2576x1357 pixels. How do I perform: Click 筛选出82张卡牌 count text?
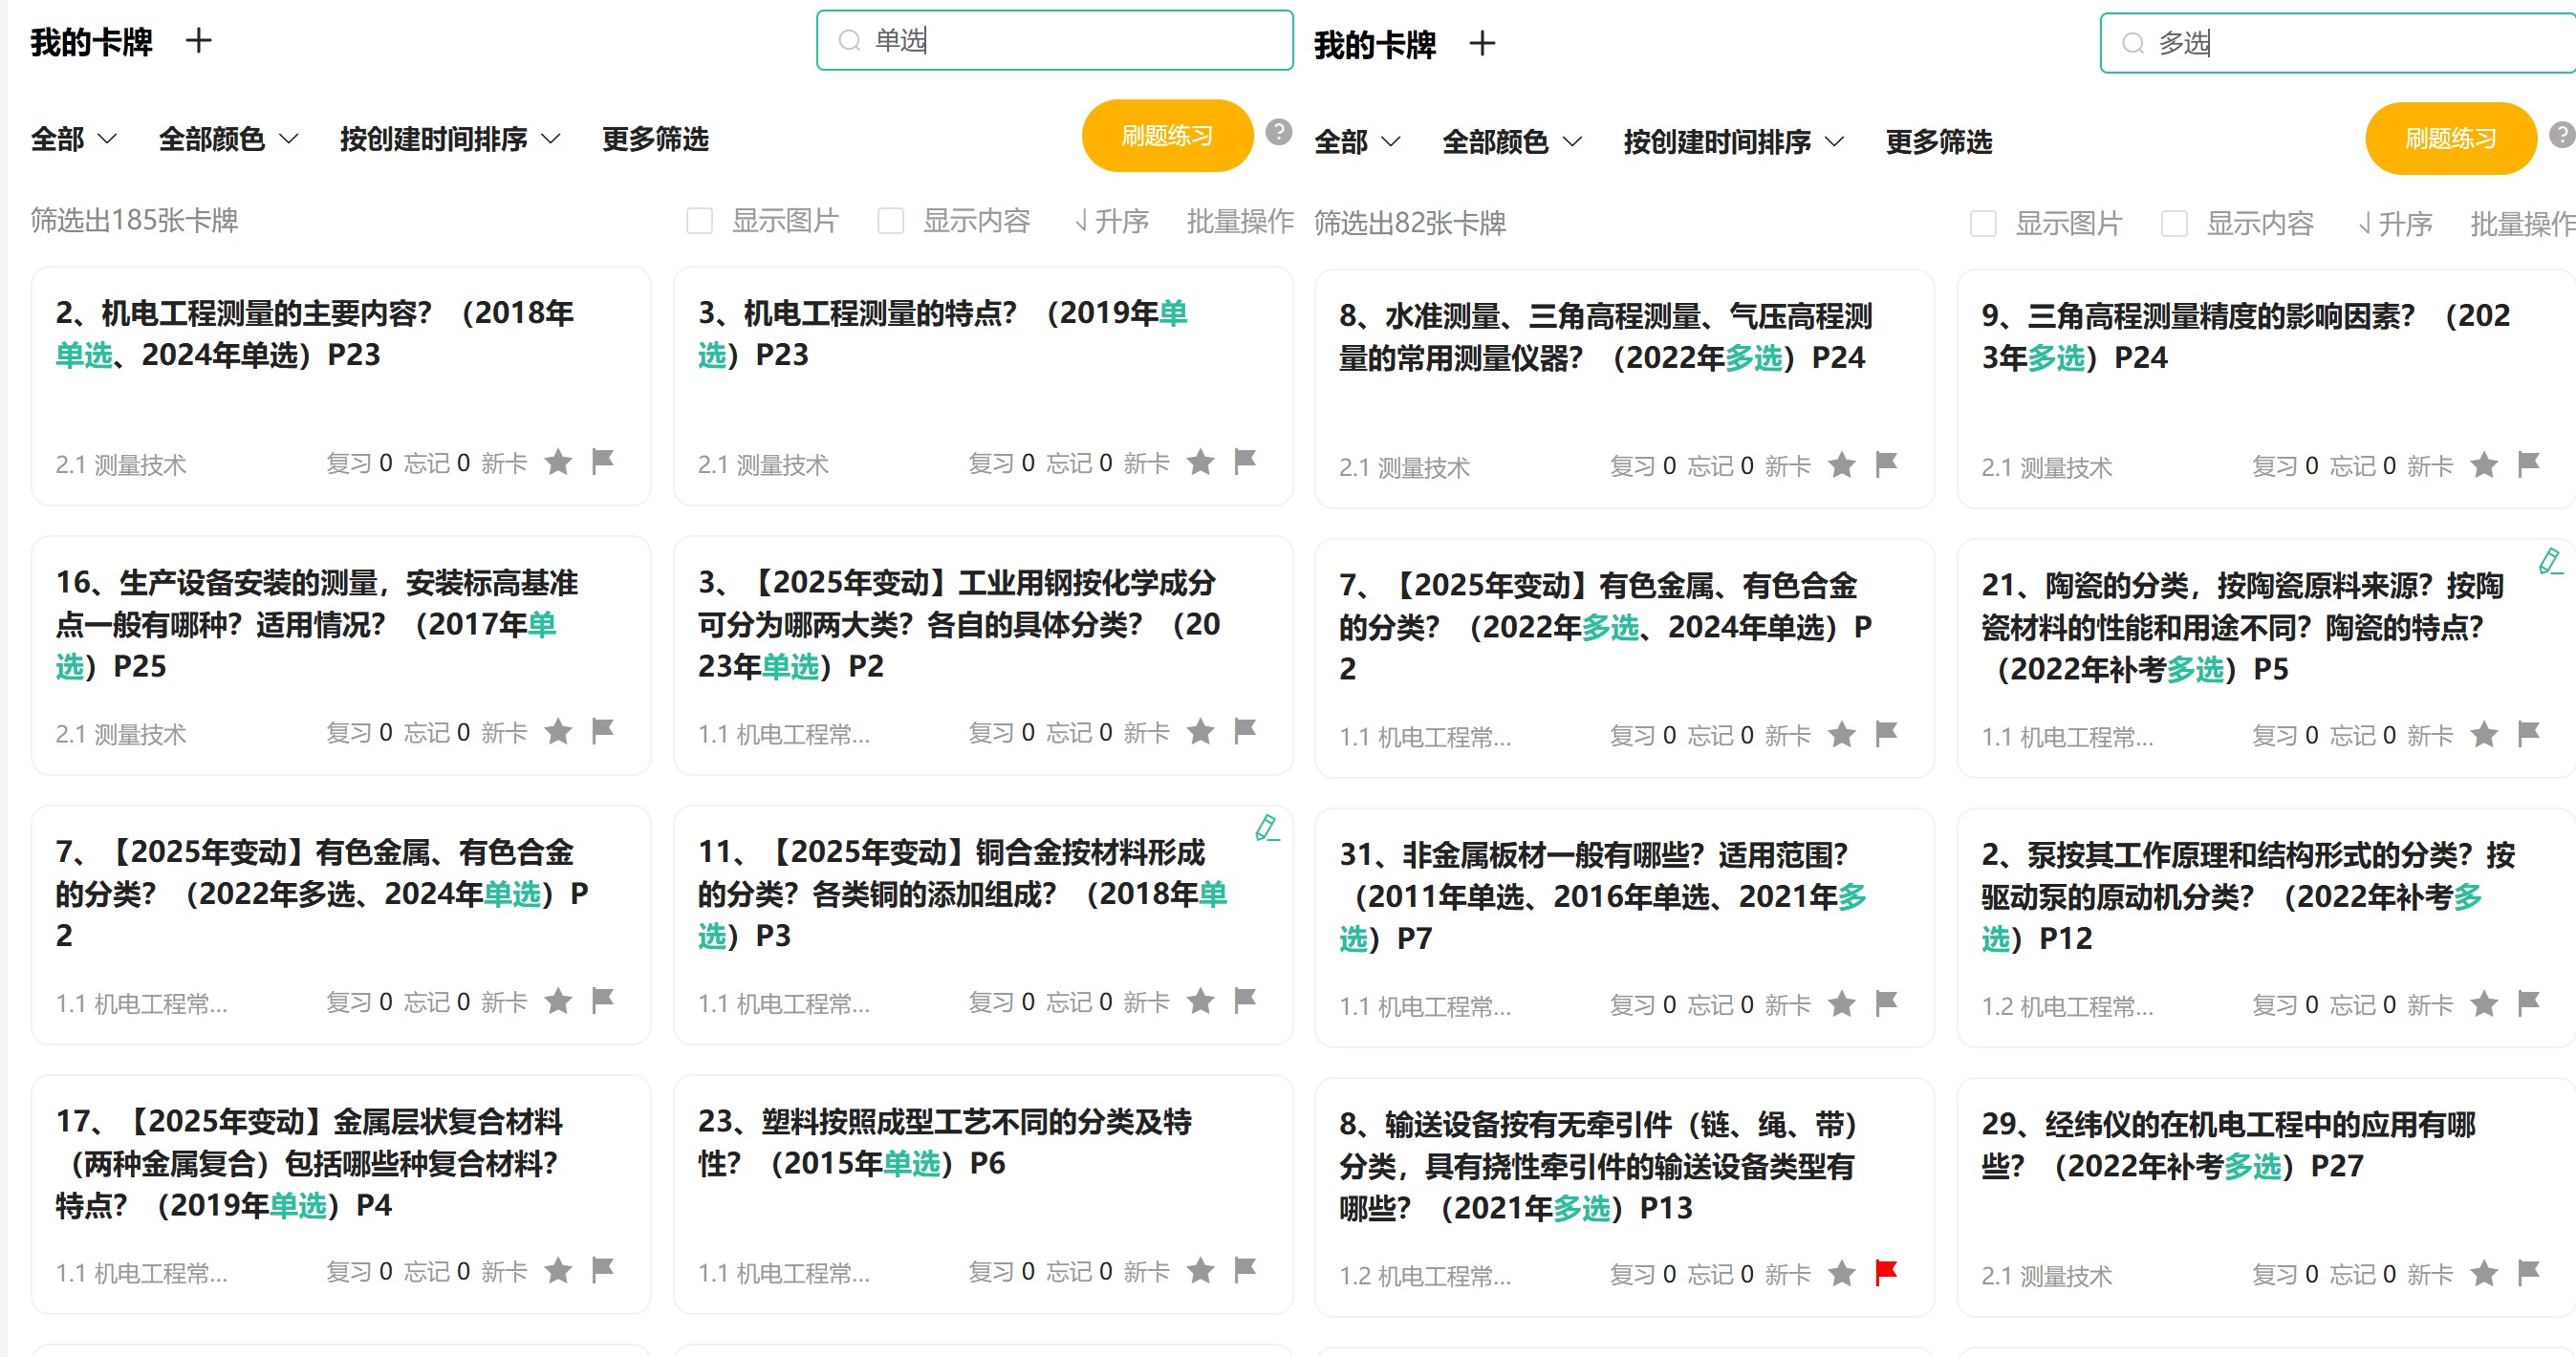pos(1410,223)
